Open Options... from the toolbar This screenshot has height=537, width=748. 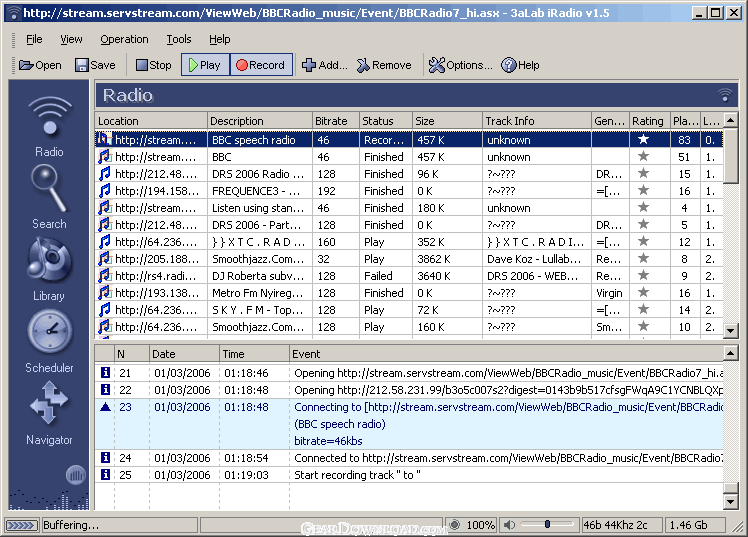coord(460,65)
